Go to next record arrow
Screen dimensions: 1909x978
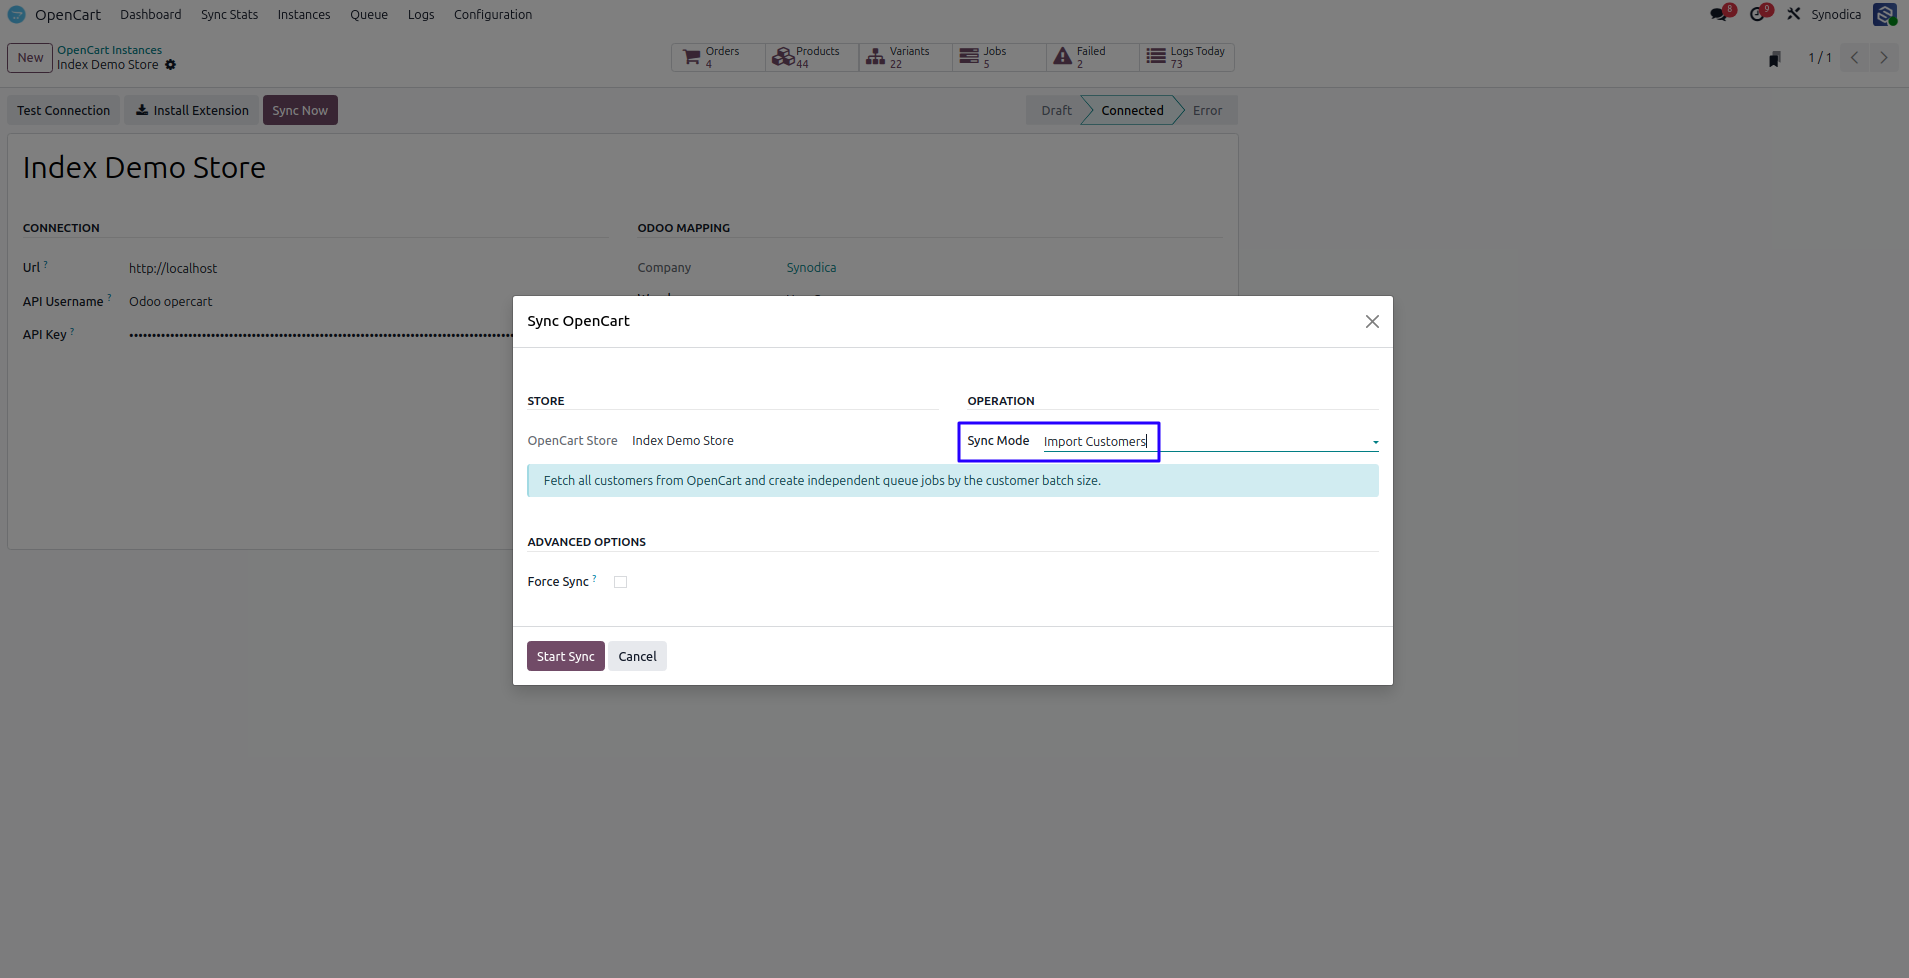[x=1883, y=57]
